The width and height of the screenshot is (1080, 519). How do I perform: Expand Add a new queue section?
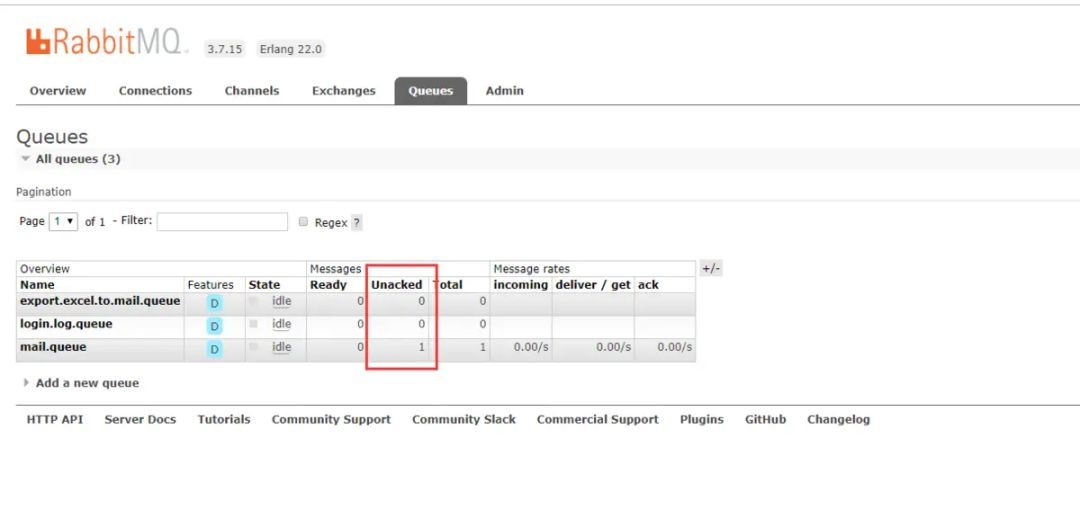(x=86, y=383)
